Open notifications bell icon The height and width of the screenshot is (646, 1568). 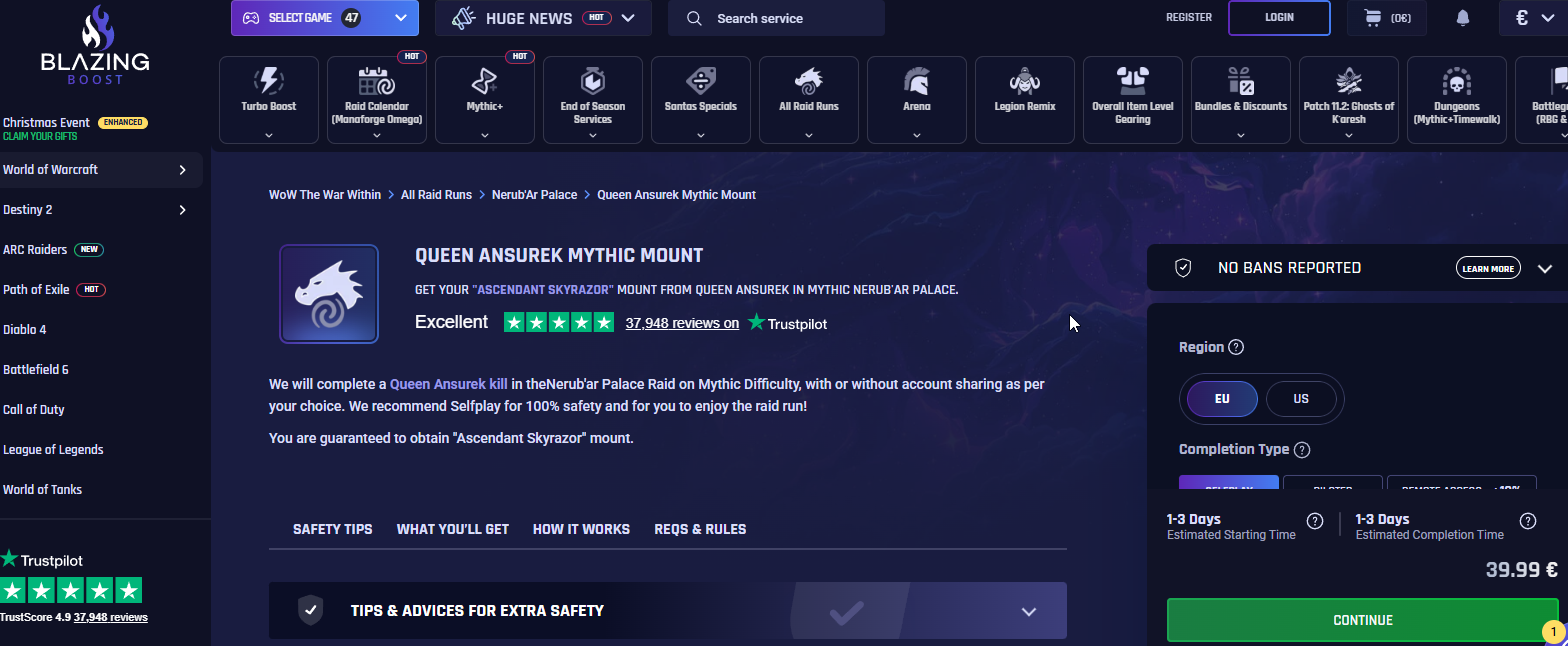1463,18
